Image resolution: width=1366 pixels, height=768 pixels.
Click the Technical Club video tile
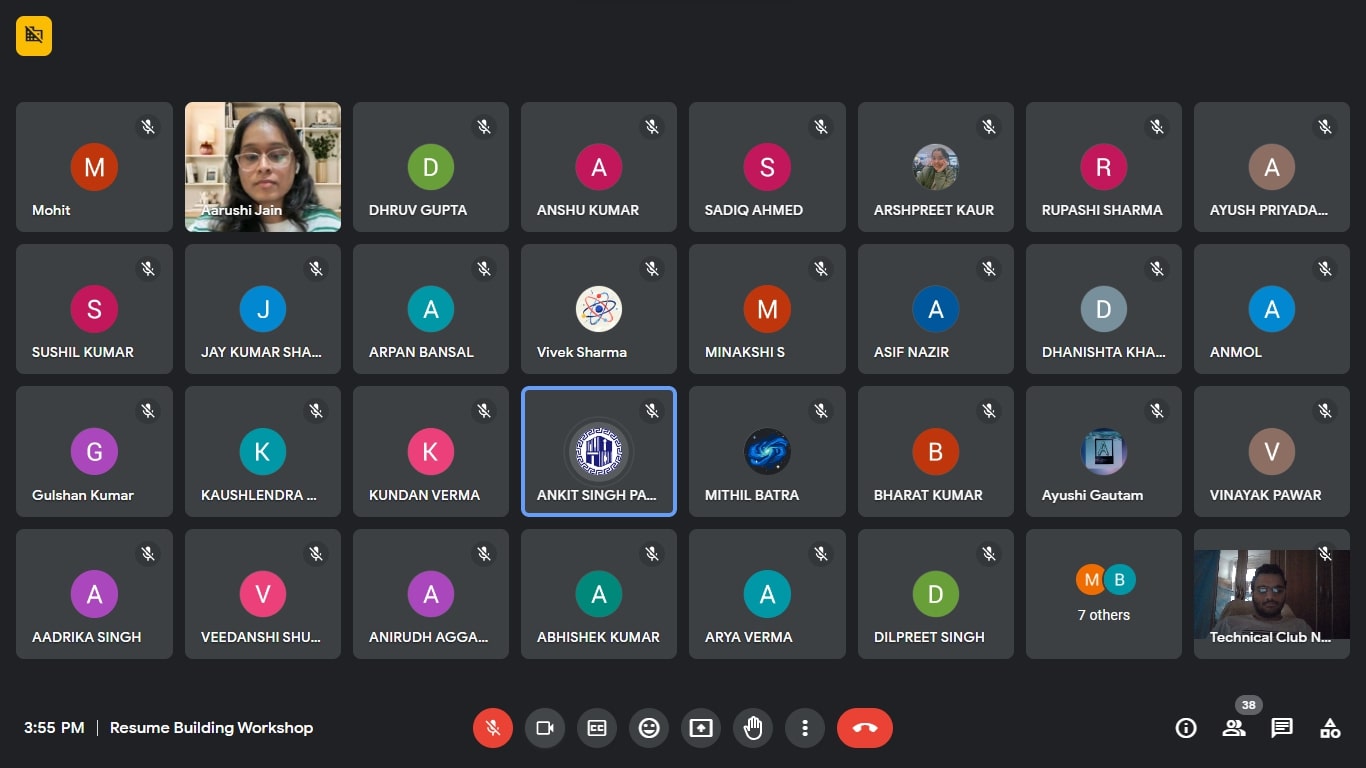pos(1271,594)
